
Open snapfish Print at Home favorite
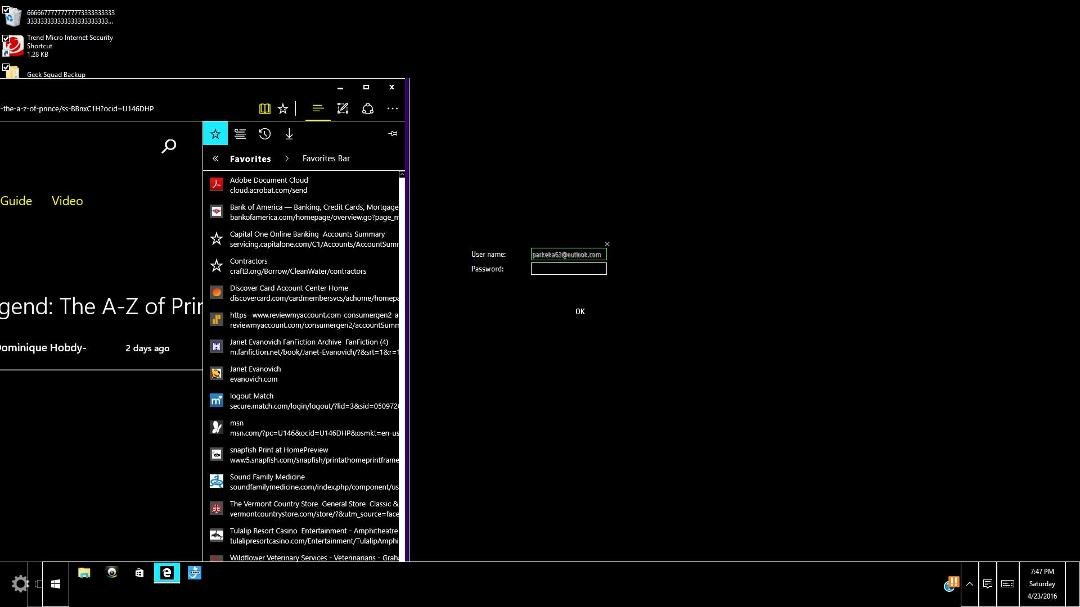coord(302,455)
